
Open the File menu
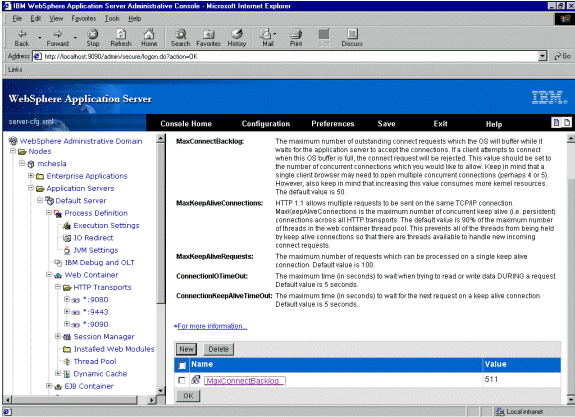click(x=17, y=18)
